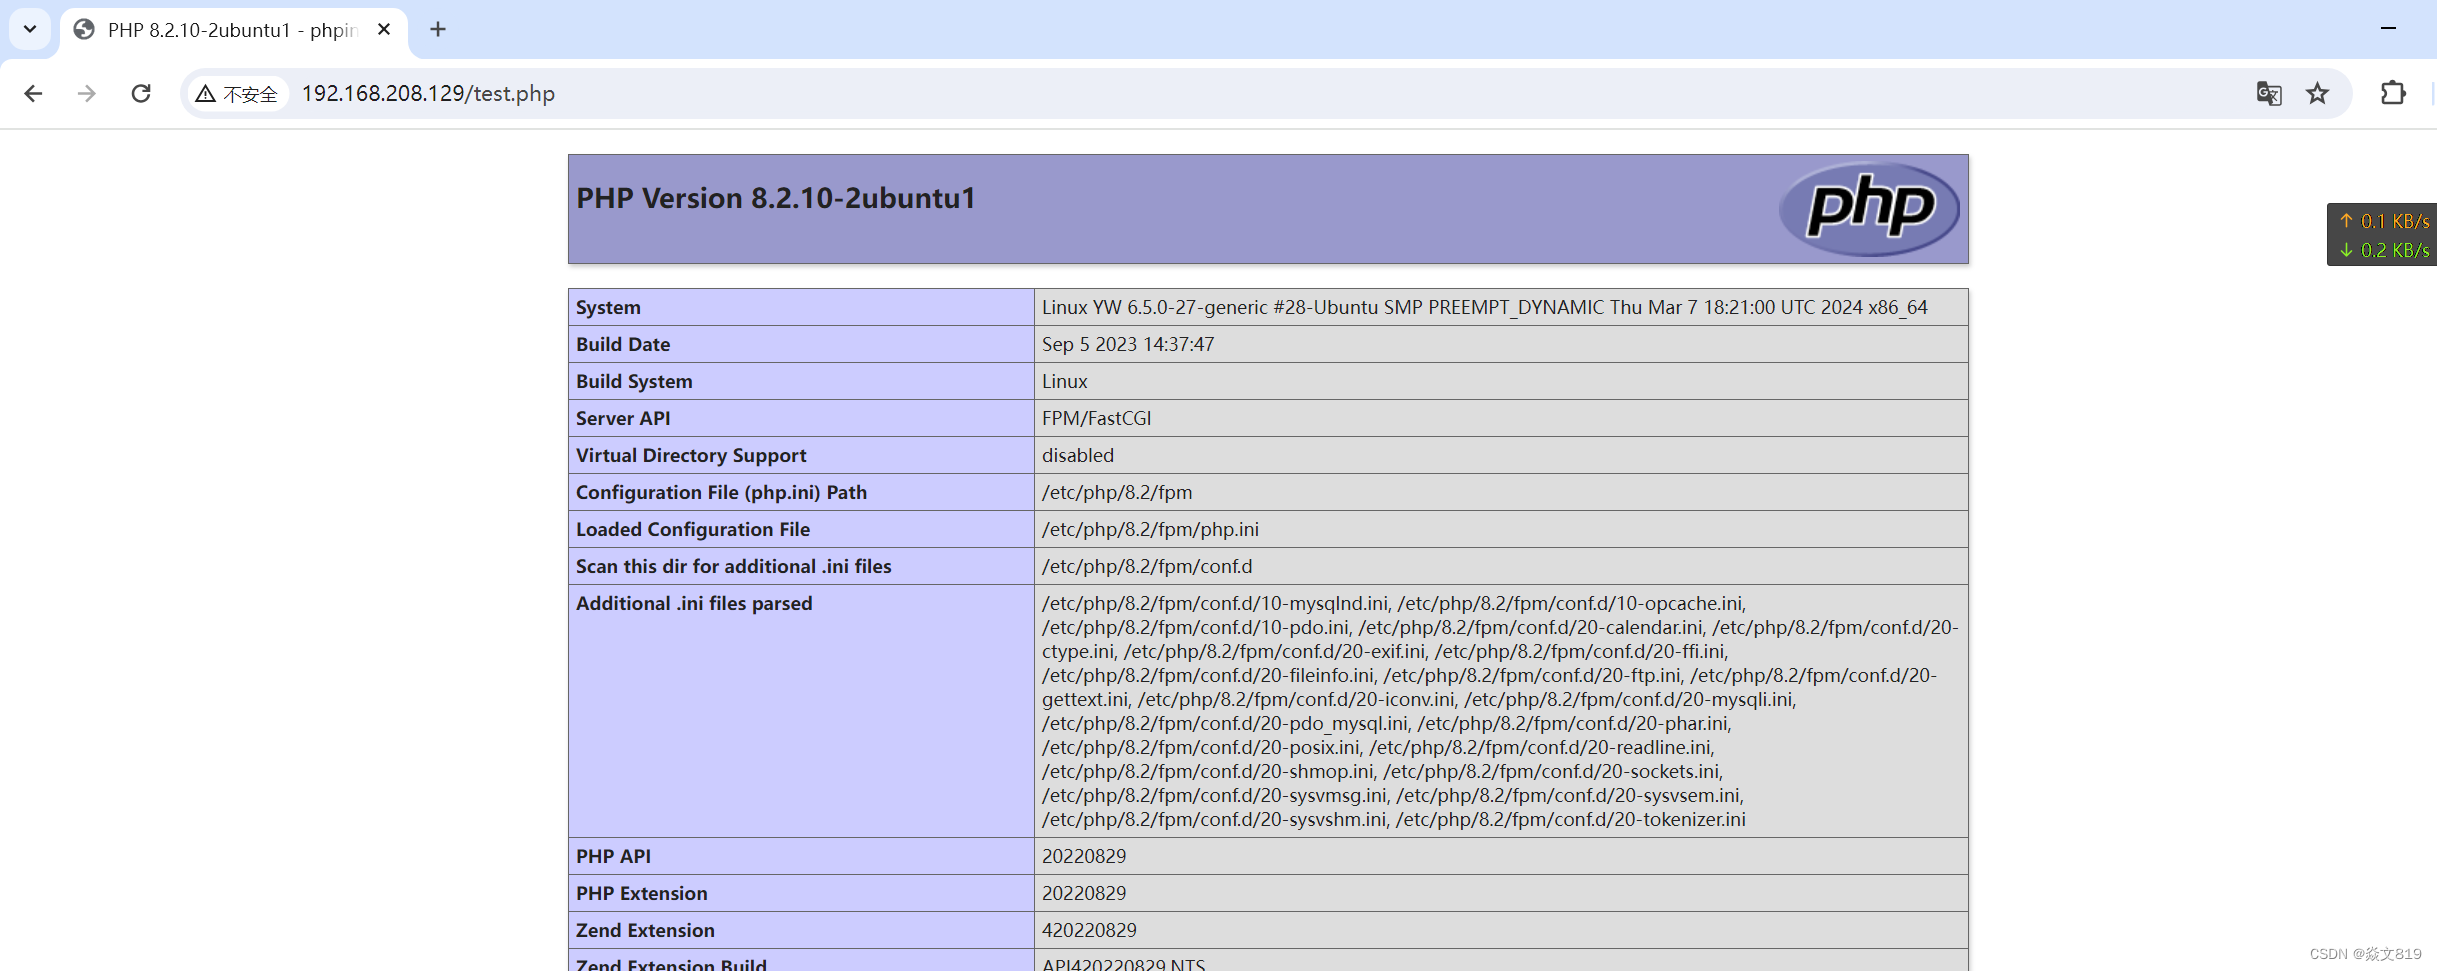The image size is (2437, 971).
Task: Click the warning triangle beside 不安全
Action: (x=206, y=93)
